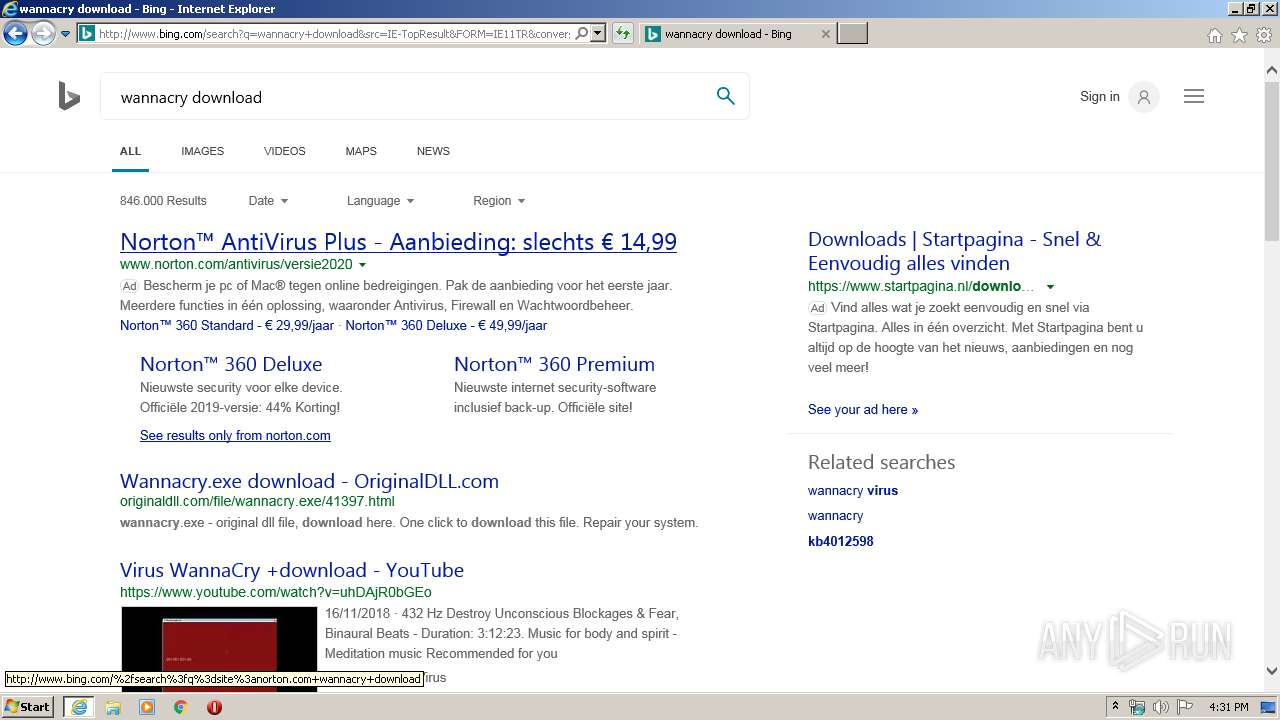This screenshot has width=1280, height=720.
Task: Switch to the MAPS tab
Action: coord(361,151)
